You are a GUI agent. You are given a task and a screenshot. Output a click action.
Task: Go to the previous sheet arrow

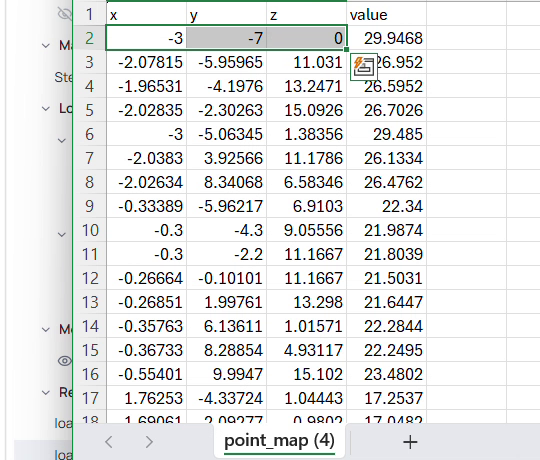[x=109, y=442]
